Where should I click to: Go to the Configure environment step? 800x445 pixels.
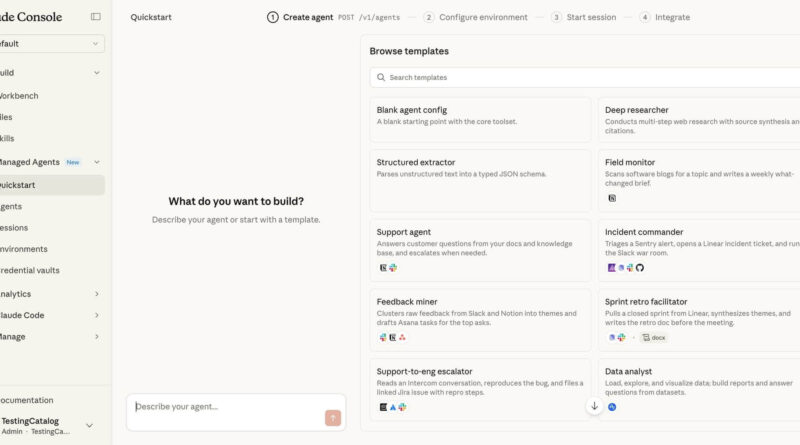pos(475,17)
